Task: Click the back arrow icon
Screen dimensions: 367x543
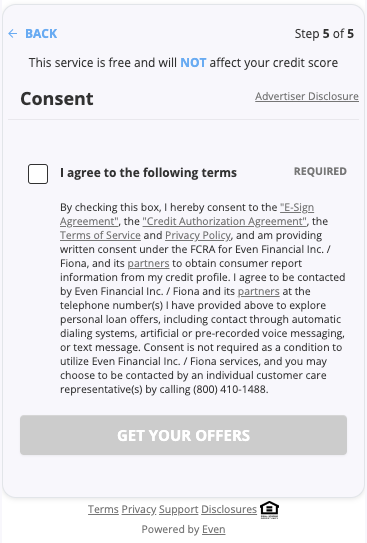Action: click(13, 34)
